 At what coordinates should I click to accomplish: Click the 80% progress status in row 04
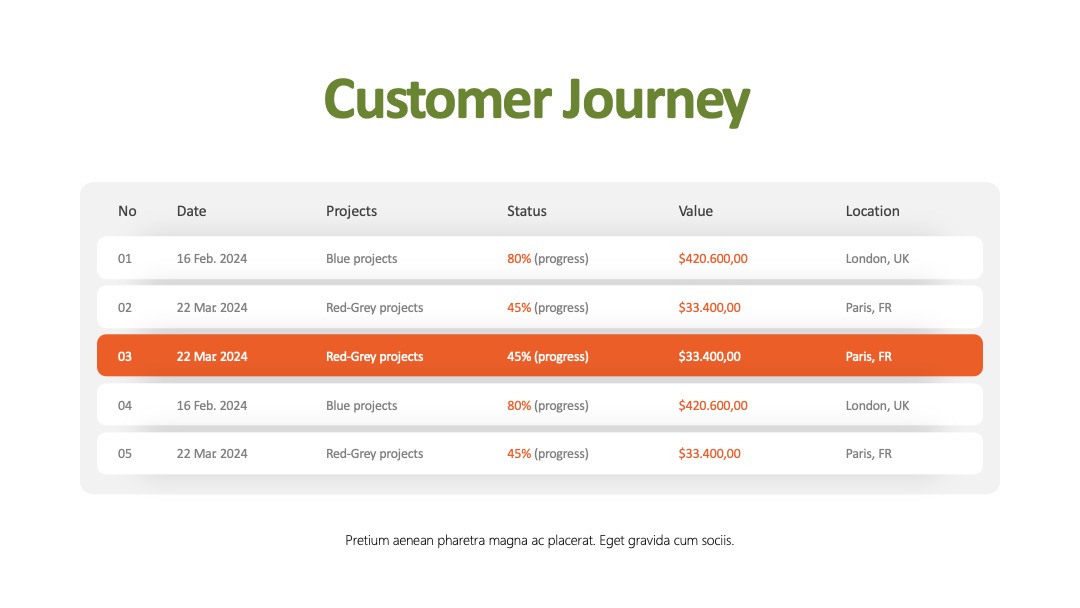(x=548, y=406)
